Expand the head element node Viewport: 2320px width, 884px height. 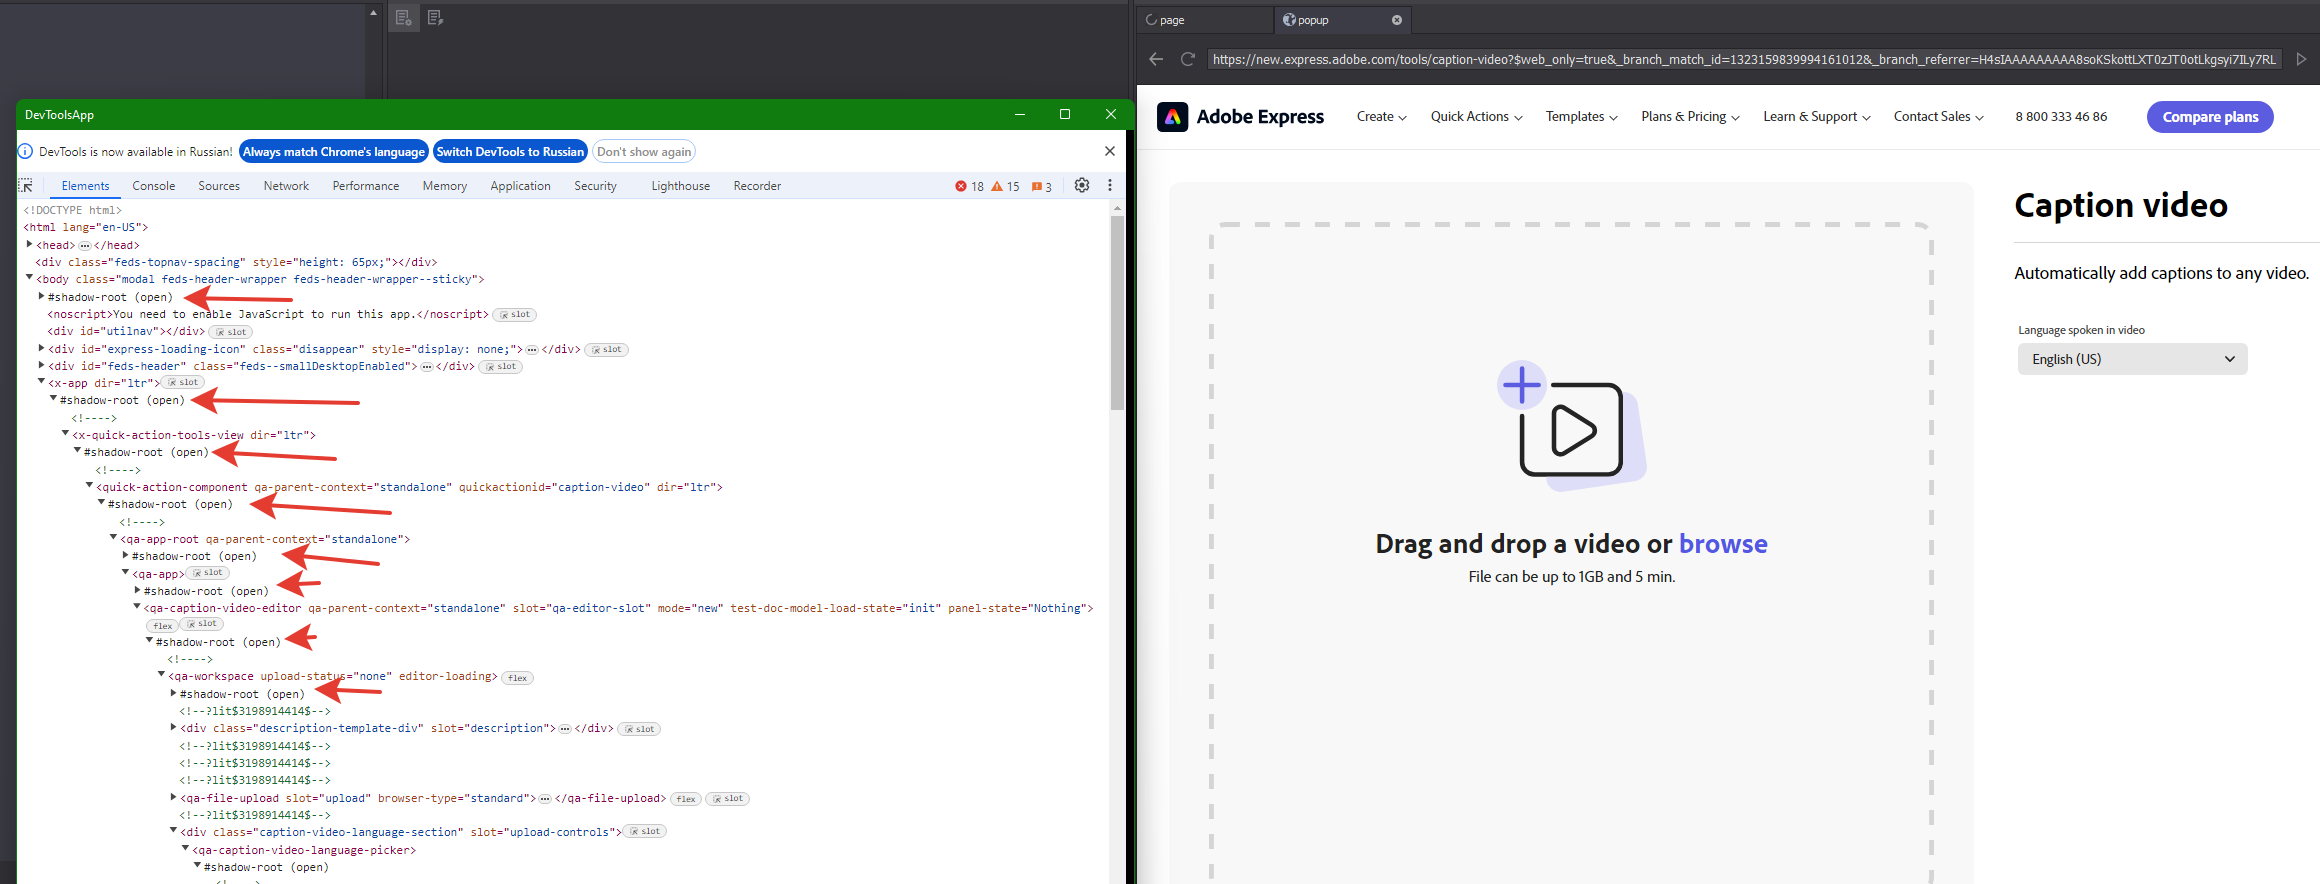click(29, 244)
